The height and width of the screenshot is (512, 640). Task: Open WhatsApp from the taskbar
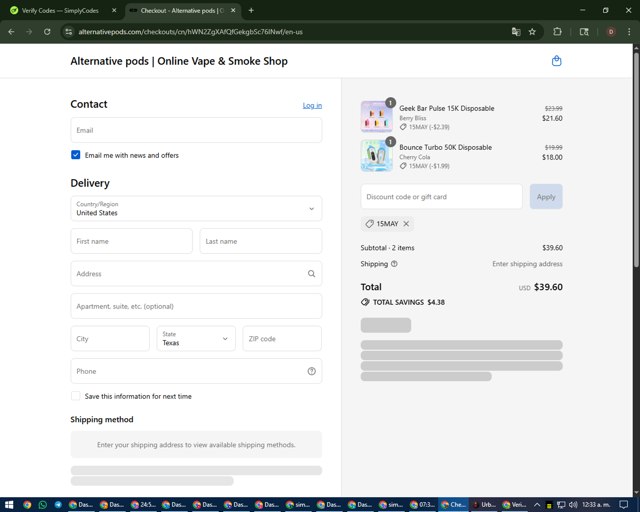43,505
